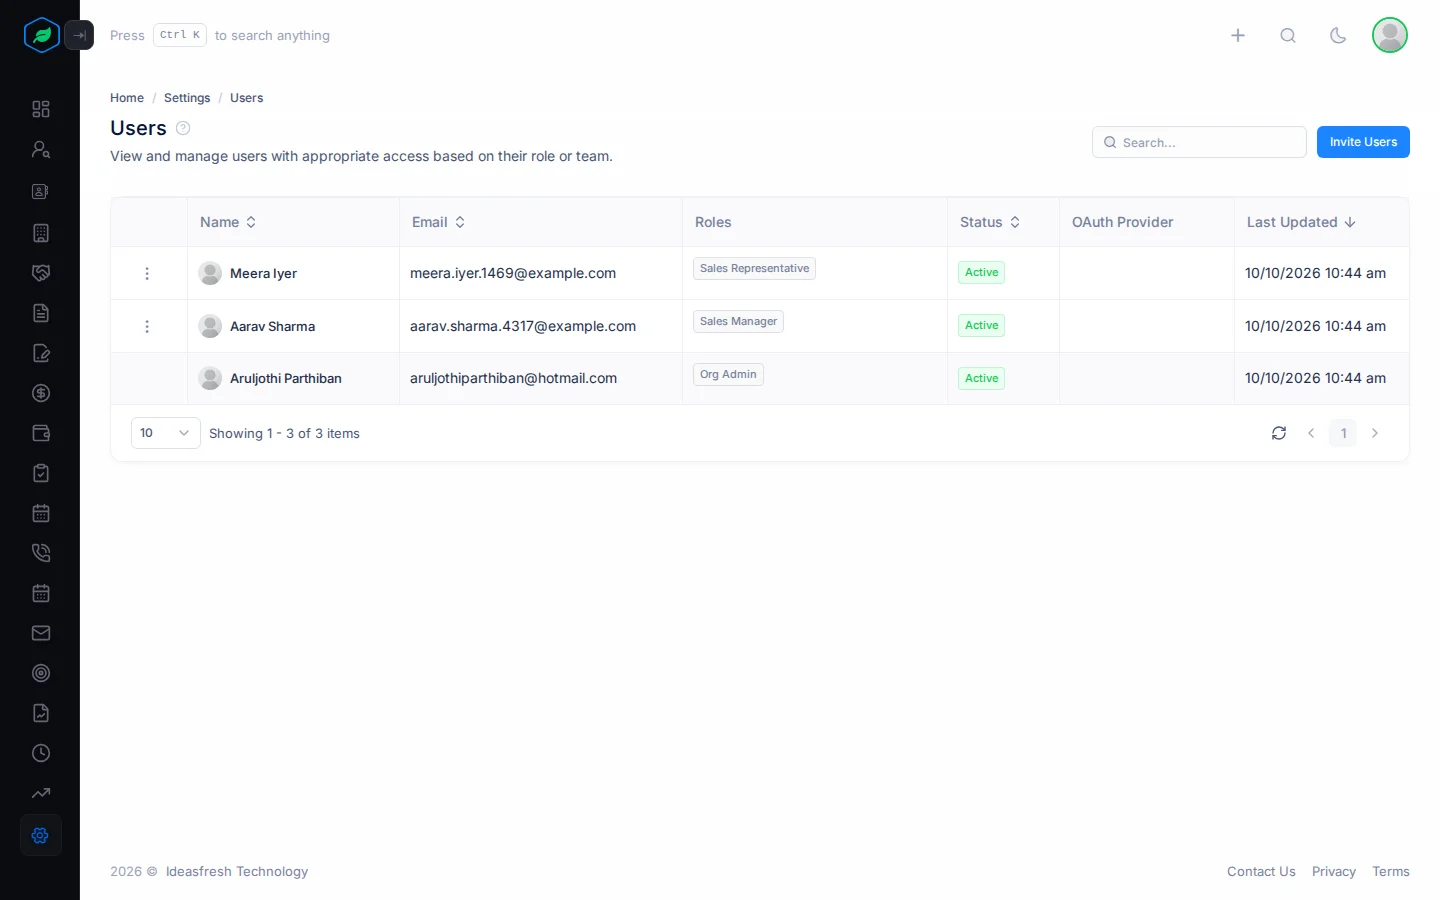Click the plus quick-create icon in header
Viewport: 1440px width, 900px height.
point(1238,35)
